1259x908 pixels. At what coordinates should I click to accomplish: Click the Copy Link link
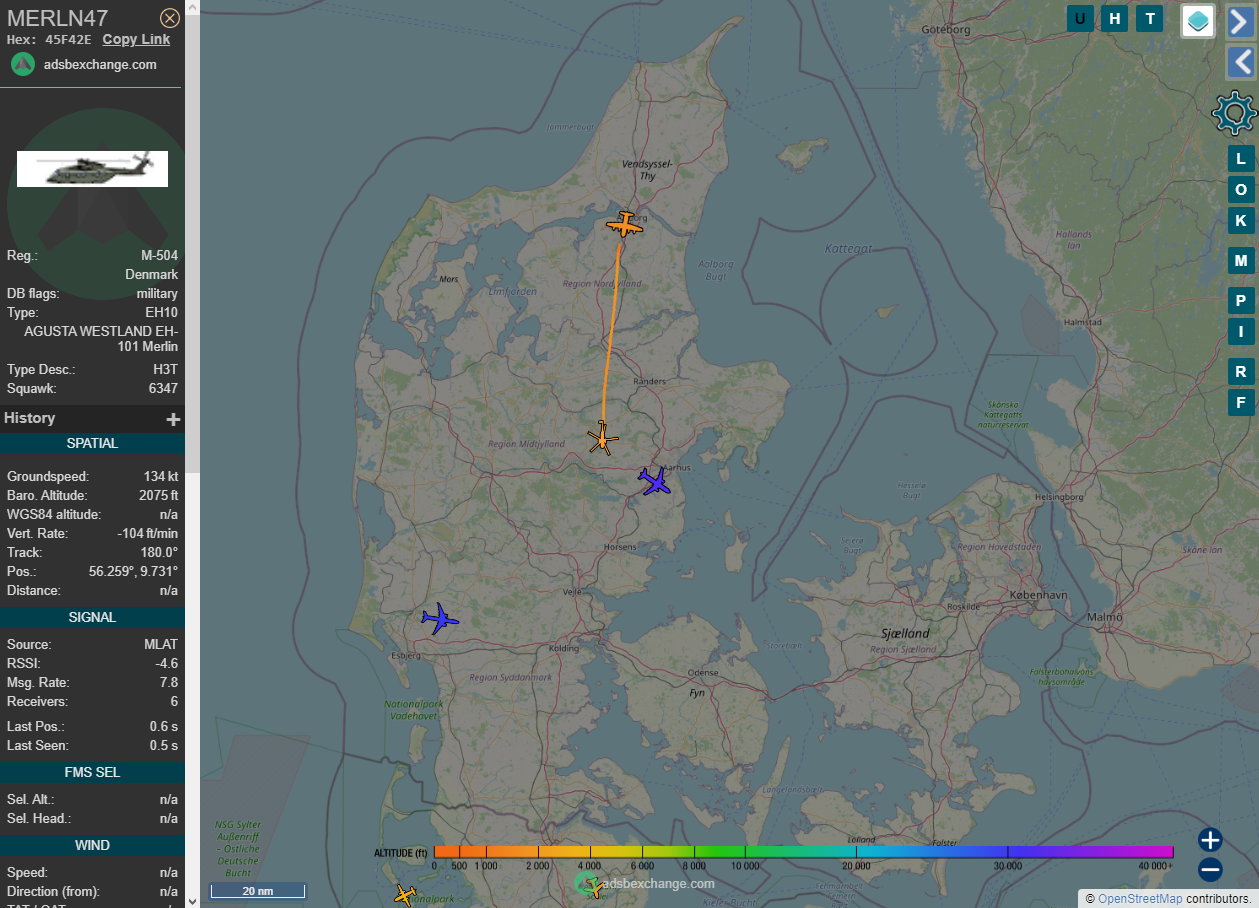tap(136, 39)
